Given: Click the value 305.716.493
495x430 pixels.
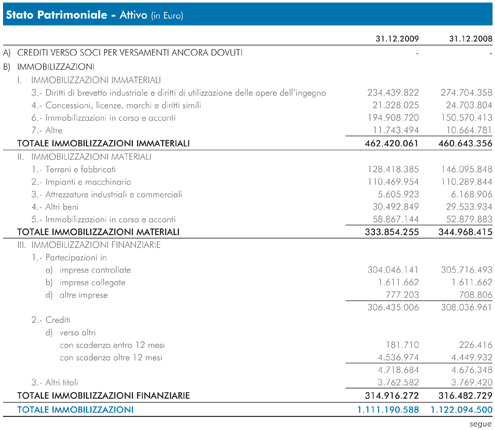Looking at the screenshot, I should point(466,270).
